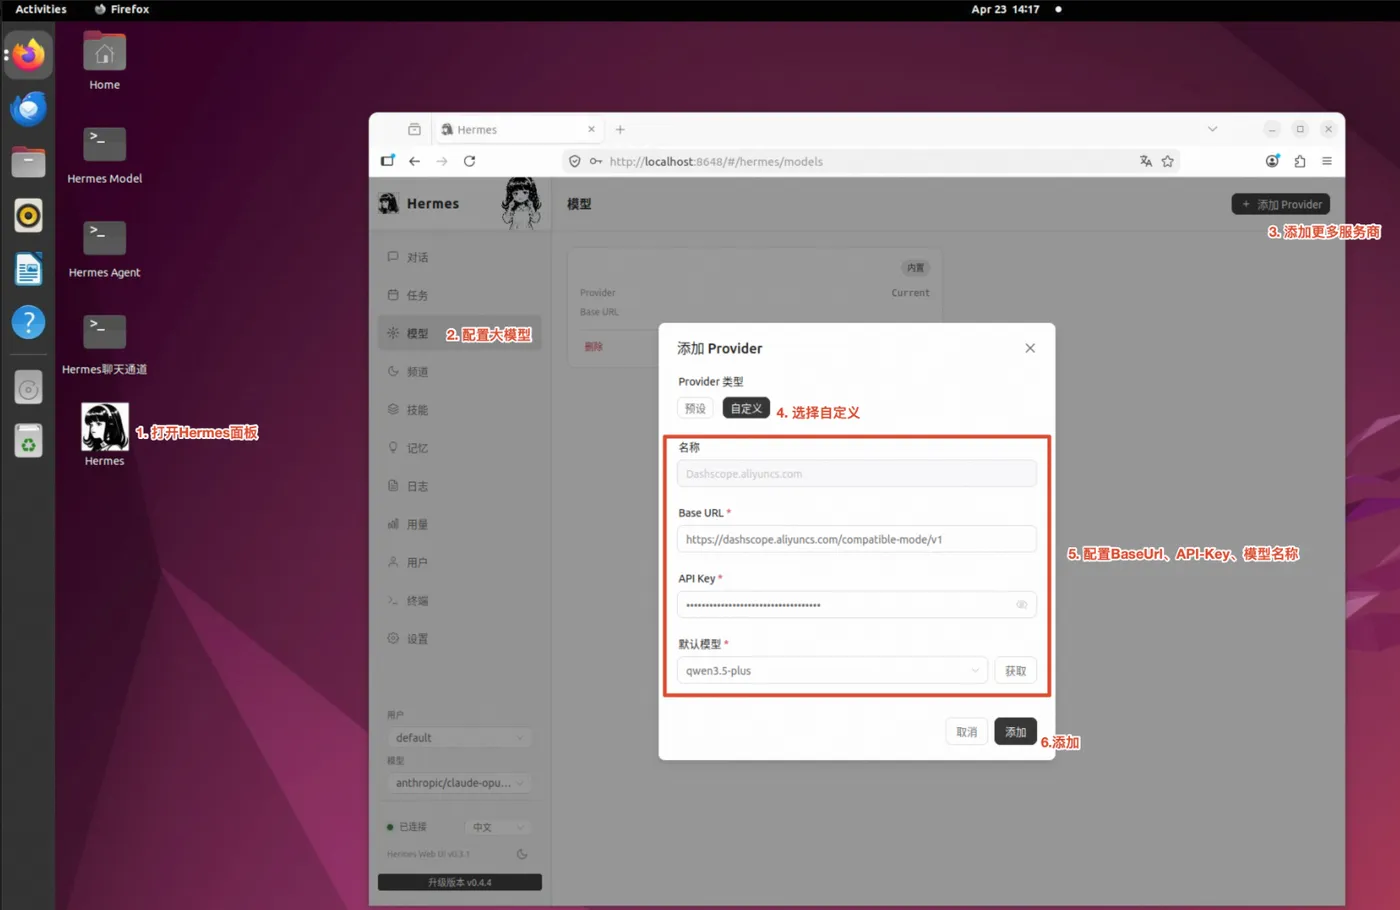The height and width of the screenshot is (910, 1400).
Task: Open 频道 in the Hermes sidebar
Action: point(459,371)
